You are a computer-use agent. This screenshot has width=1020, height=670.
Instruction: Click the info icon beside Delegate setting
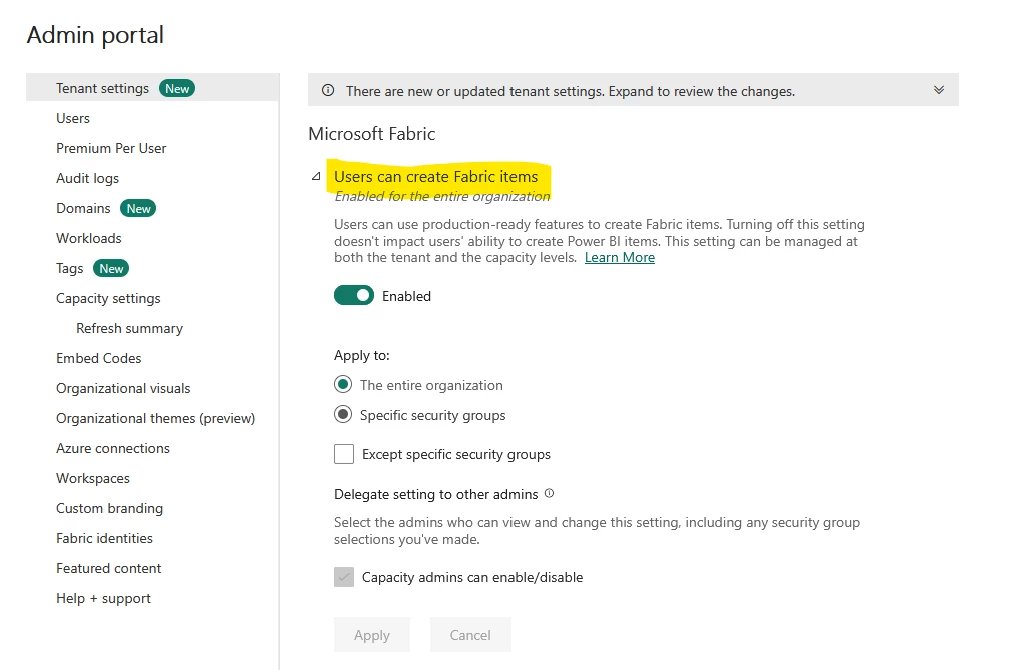[549, 494]
